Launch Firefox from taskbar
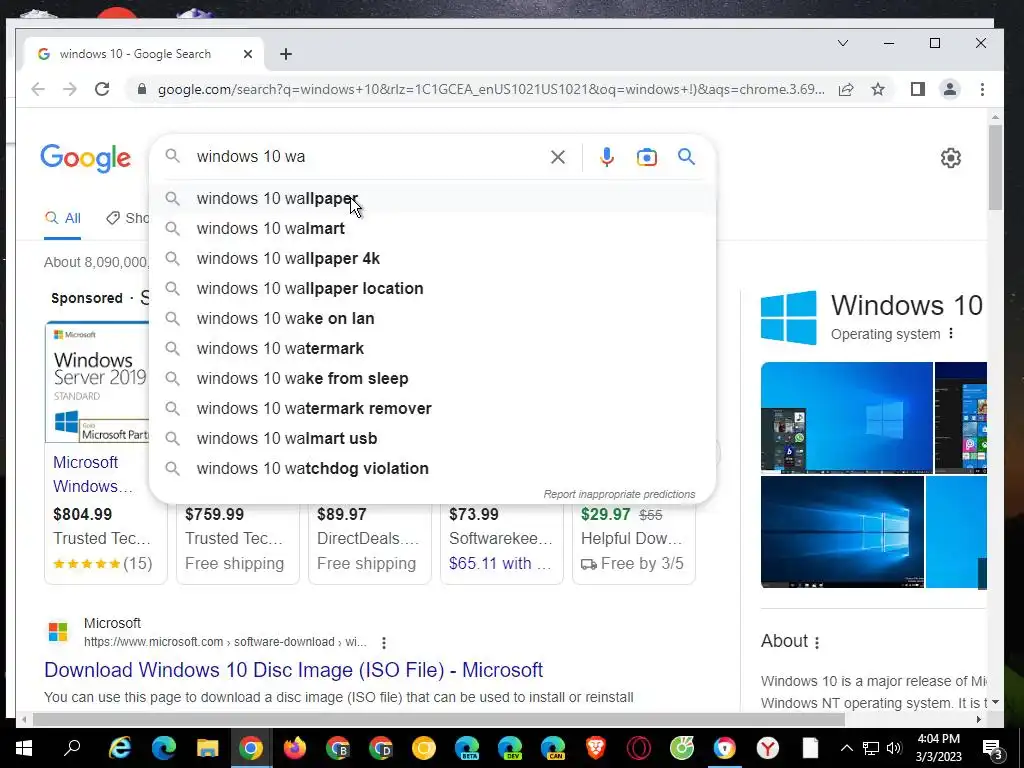The width and height of the screenshot is (1024, 768). click(x=295, y=748)
